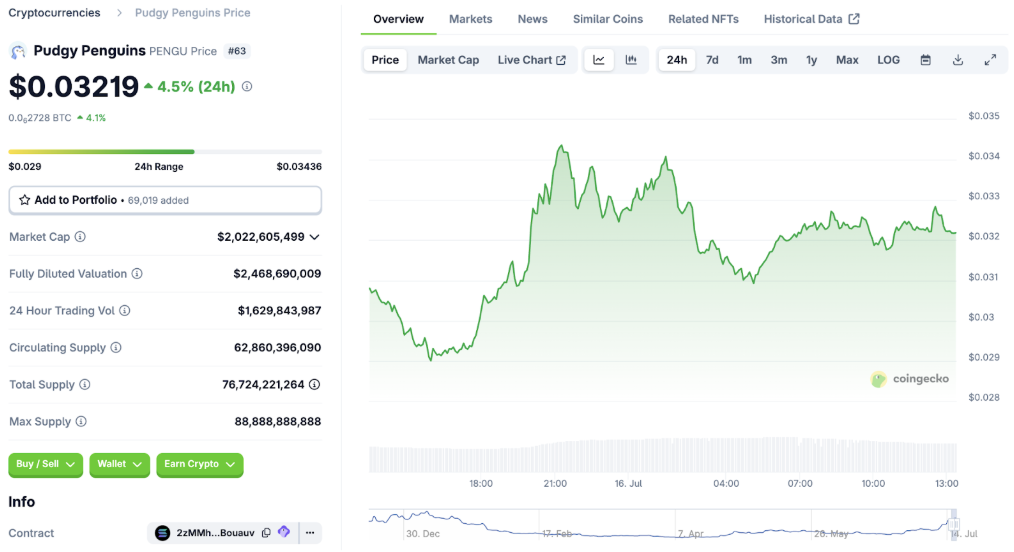Screen dimensions: 1014x552
Task: Click the #63 rank badge
Action: [x=237, y=51]
